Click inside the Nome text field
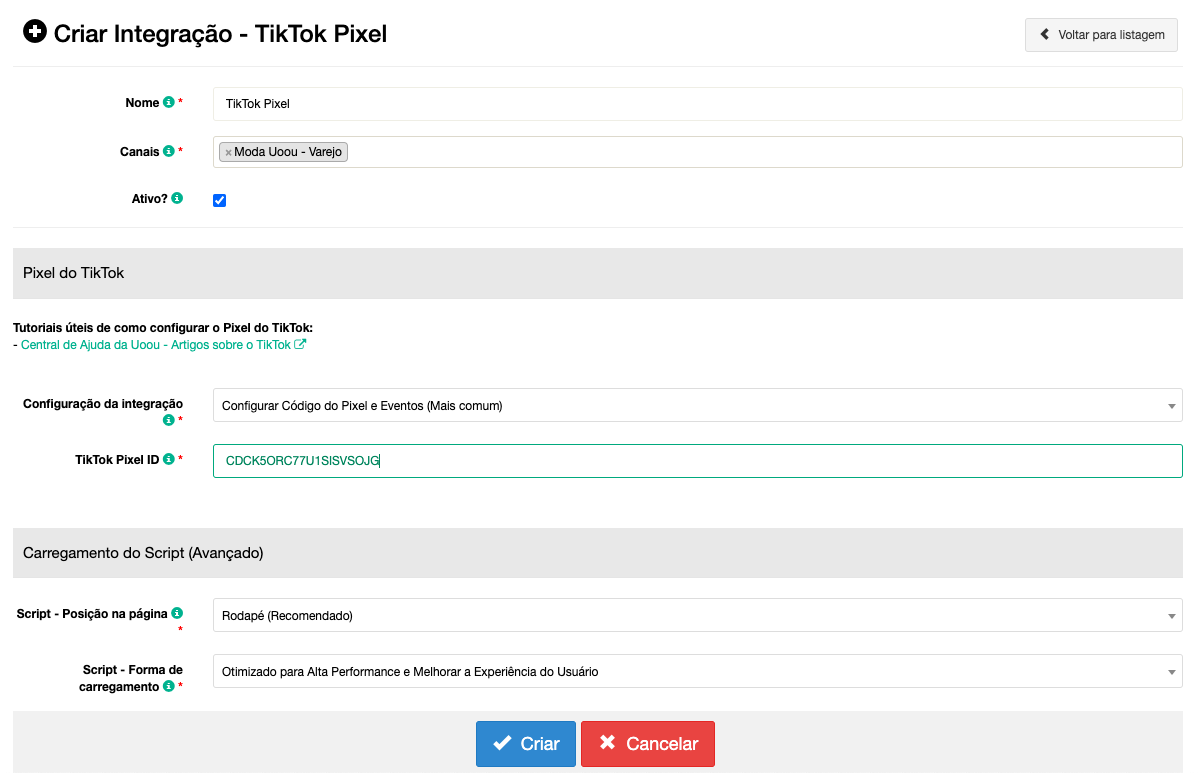 (x=697, y=104)
